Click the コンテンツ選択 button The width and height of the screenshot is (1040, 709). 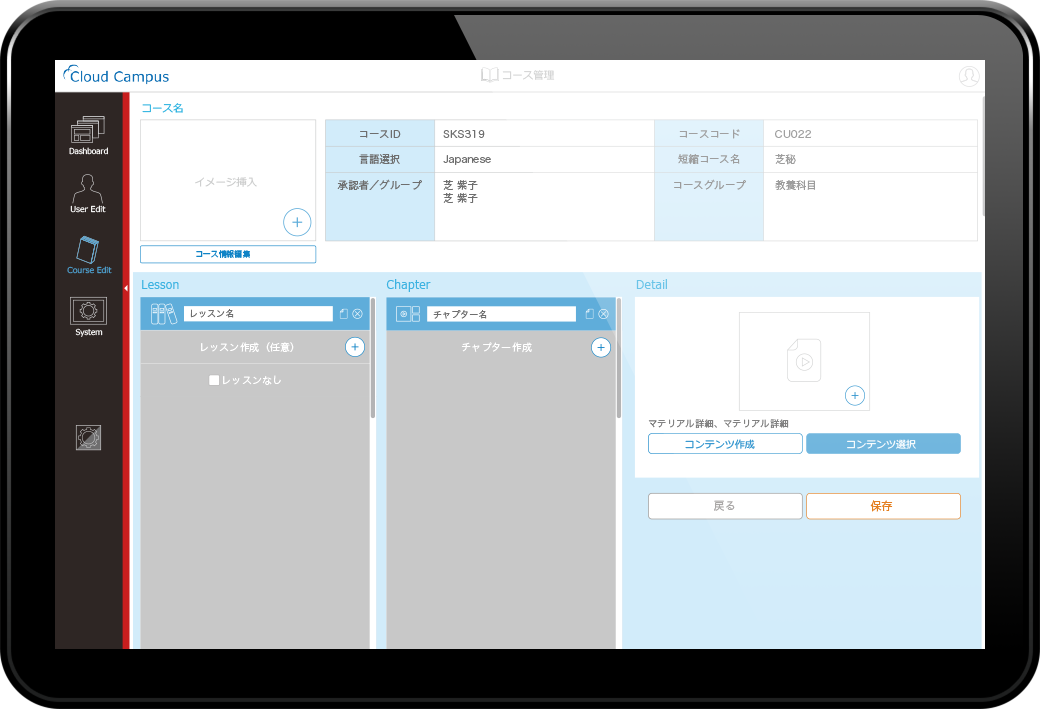[x=883, y=443]
